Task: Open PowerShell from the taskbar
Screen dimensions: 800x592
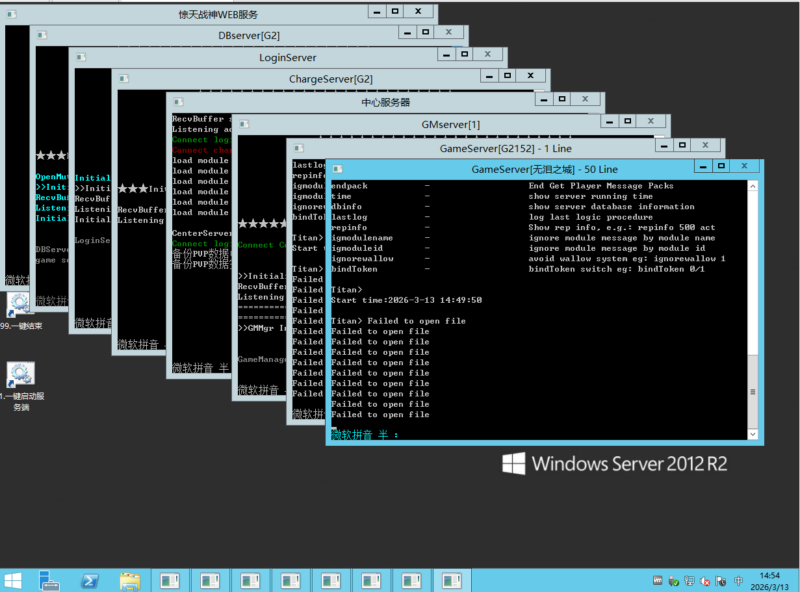Action: coord(89,580)
